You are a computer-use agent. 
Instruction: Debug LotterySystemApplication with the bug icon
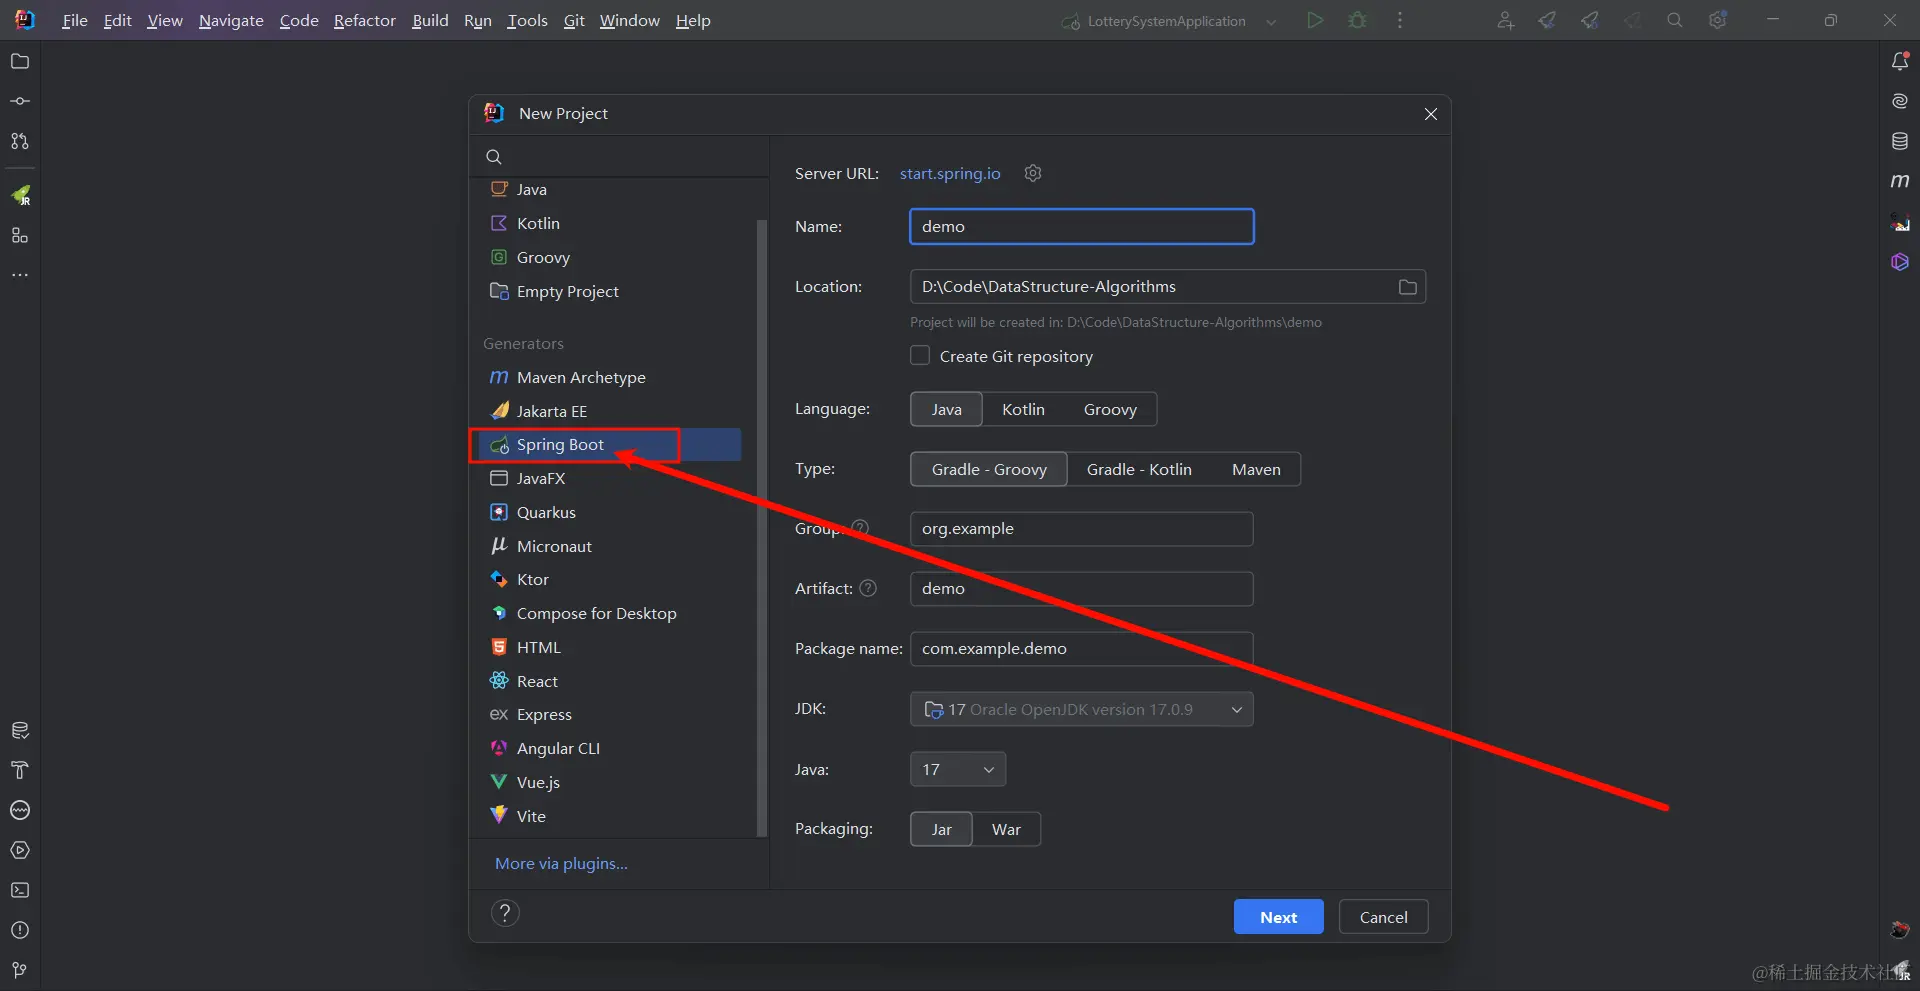(1357, 20)
